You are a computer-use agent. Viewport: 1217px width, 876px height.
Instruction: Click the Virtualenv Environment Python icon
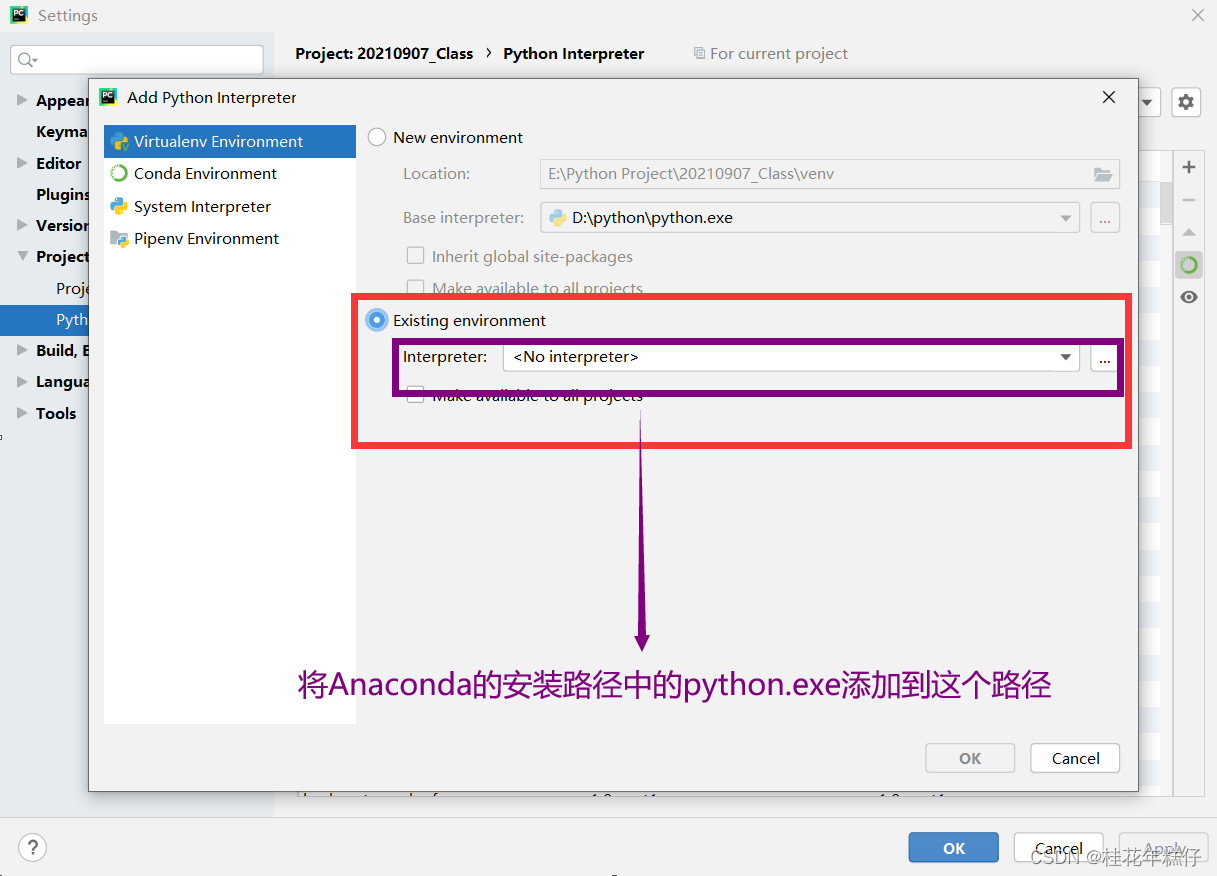click(119, 141)
